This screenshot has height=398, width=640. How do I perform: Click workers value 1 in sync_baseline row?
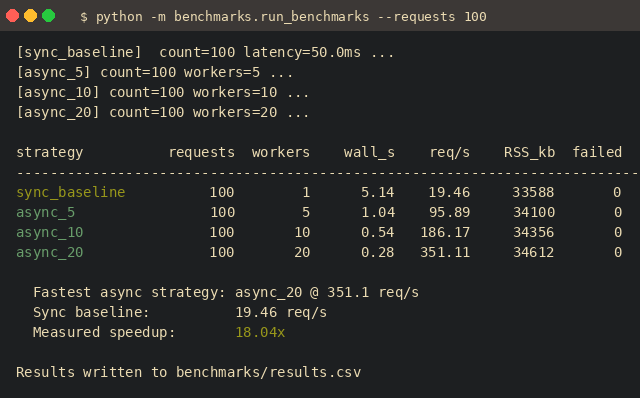tap(306, 192)
